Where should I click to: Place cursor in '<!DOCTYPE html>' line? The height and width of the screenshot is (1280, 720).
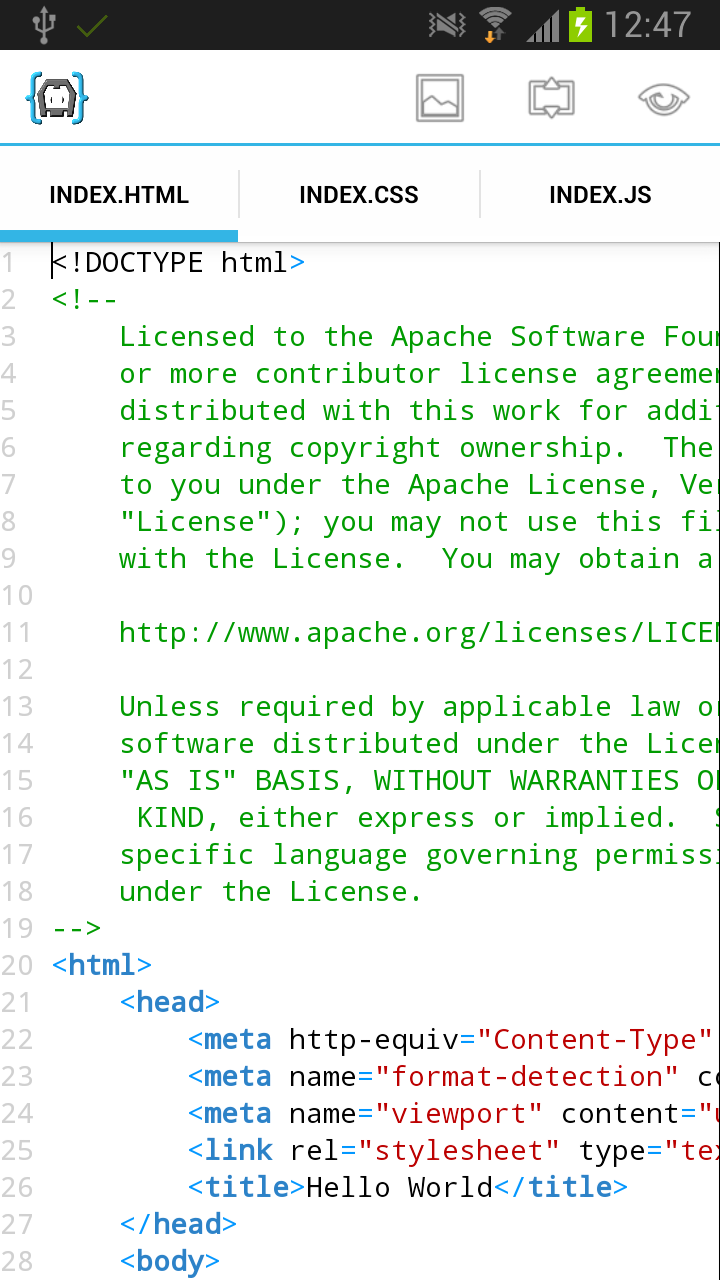pos(178,263)
